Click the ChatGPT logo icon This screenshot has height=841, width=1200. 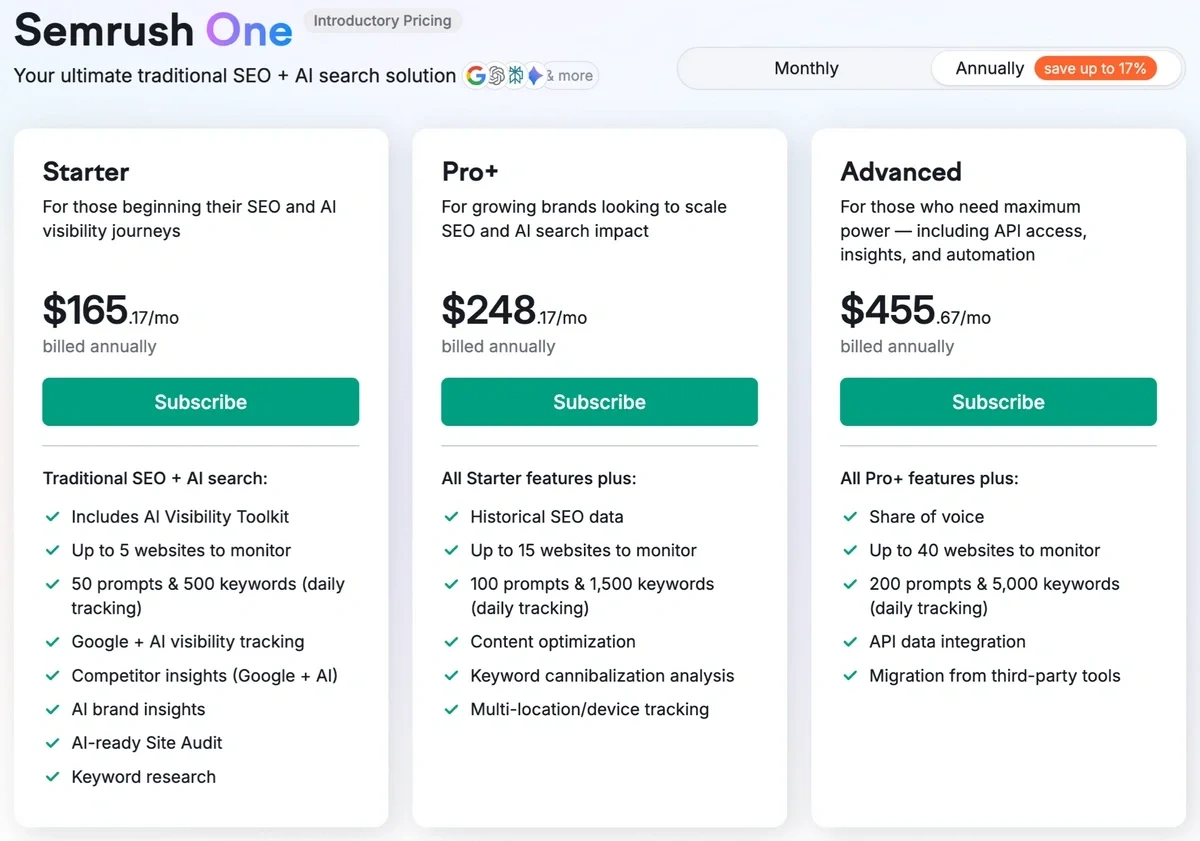pos(496,76)
